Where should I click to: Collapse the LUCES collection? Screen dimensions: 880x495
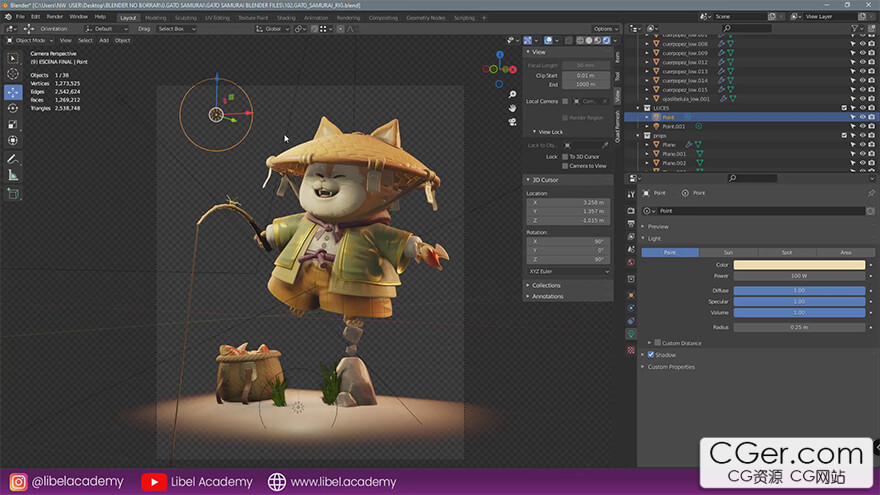point(638,108)
